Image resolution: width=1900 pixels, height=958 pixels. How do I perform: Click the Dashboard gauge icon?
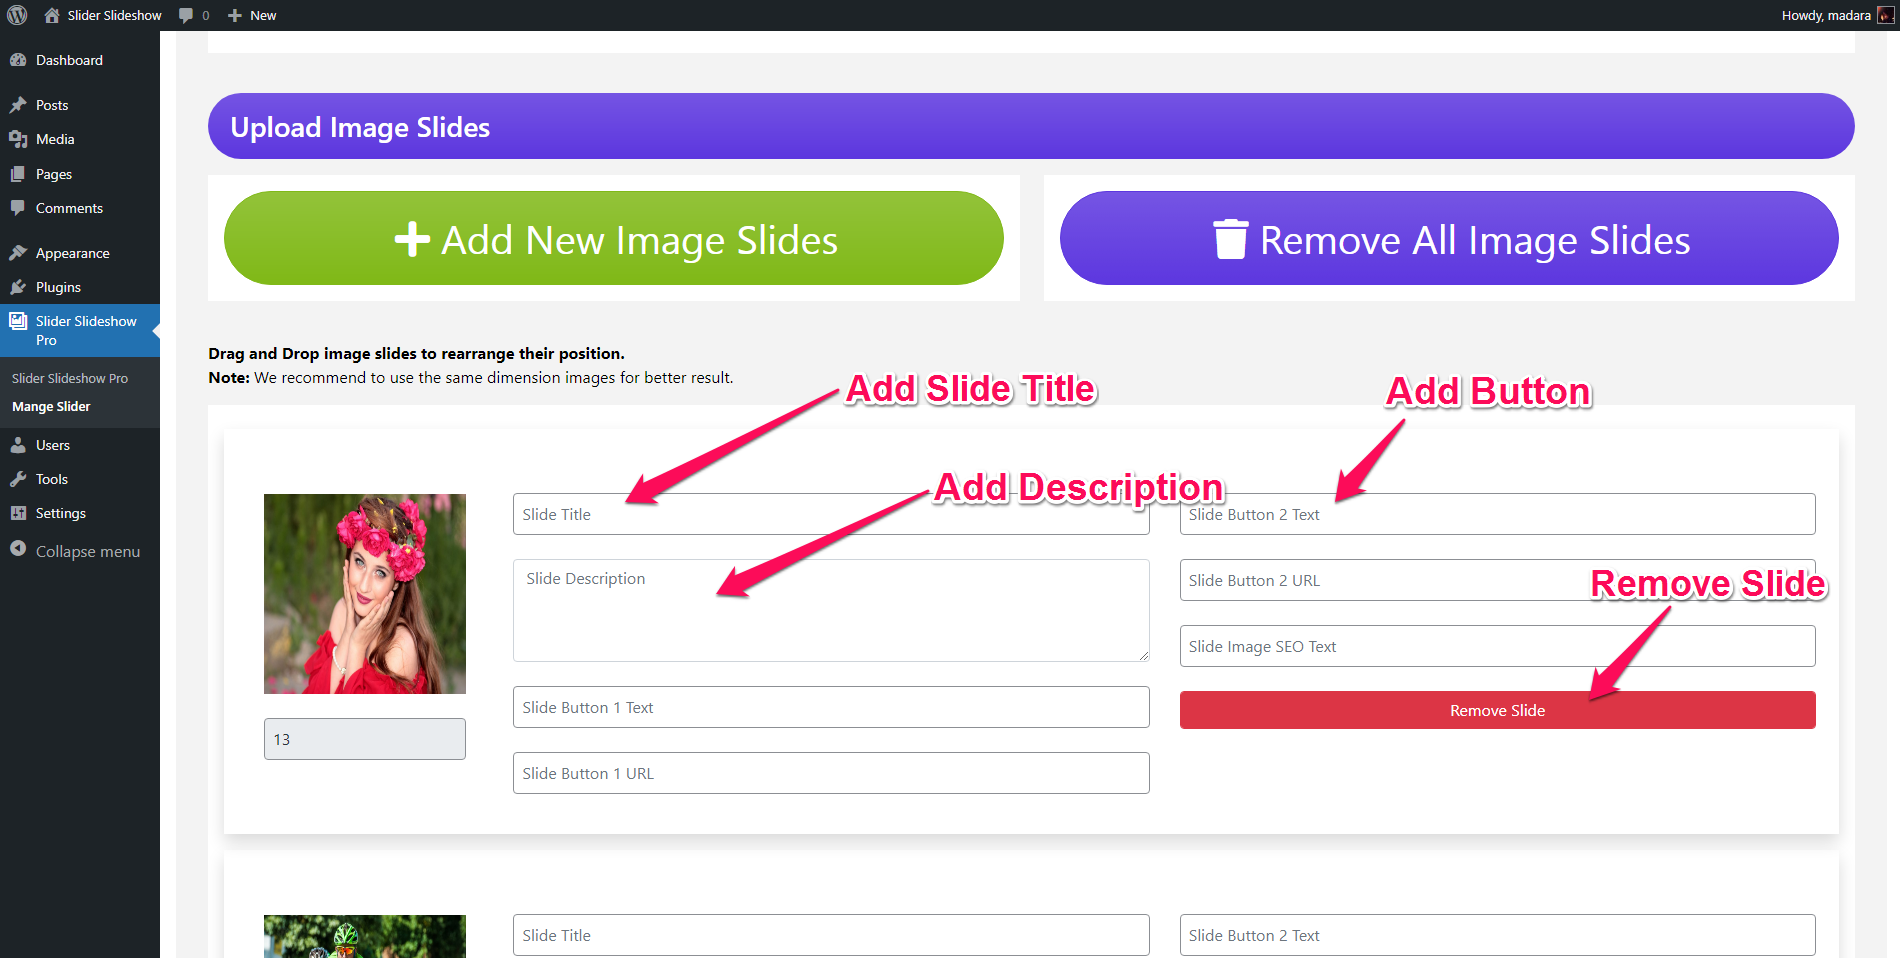coord(18,60)
